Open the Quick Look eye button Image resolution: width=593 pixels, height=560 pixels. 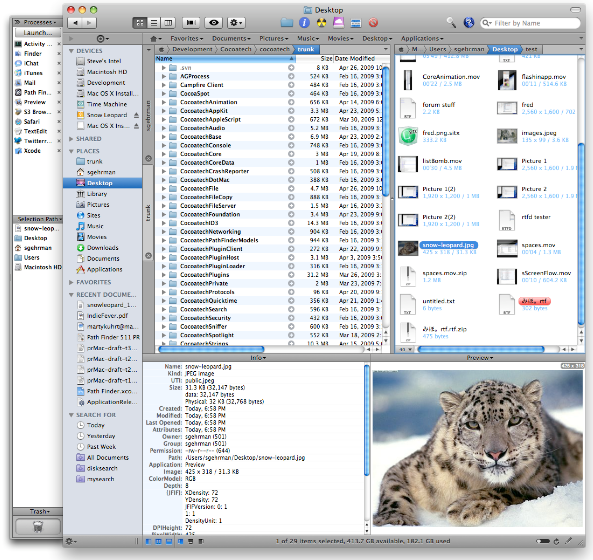click(x=214, y=23)
